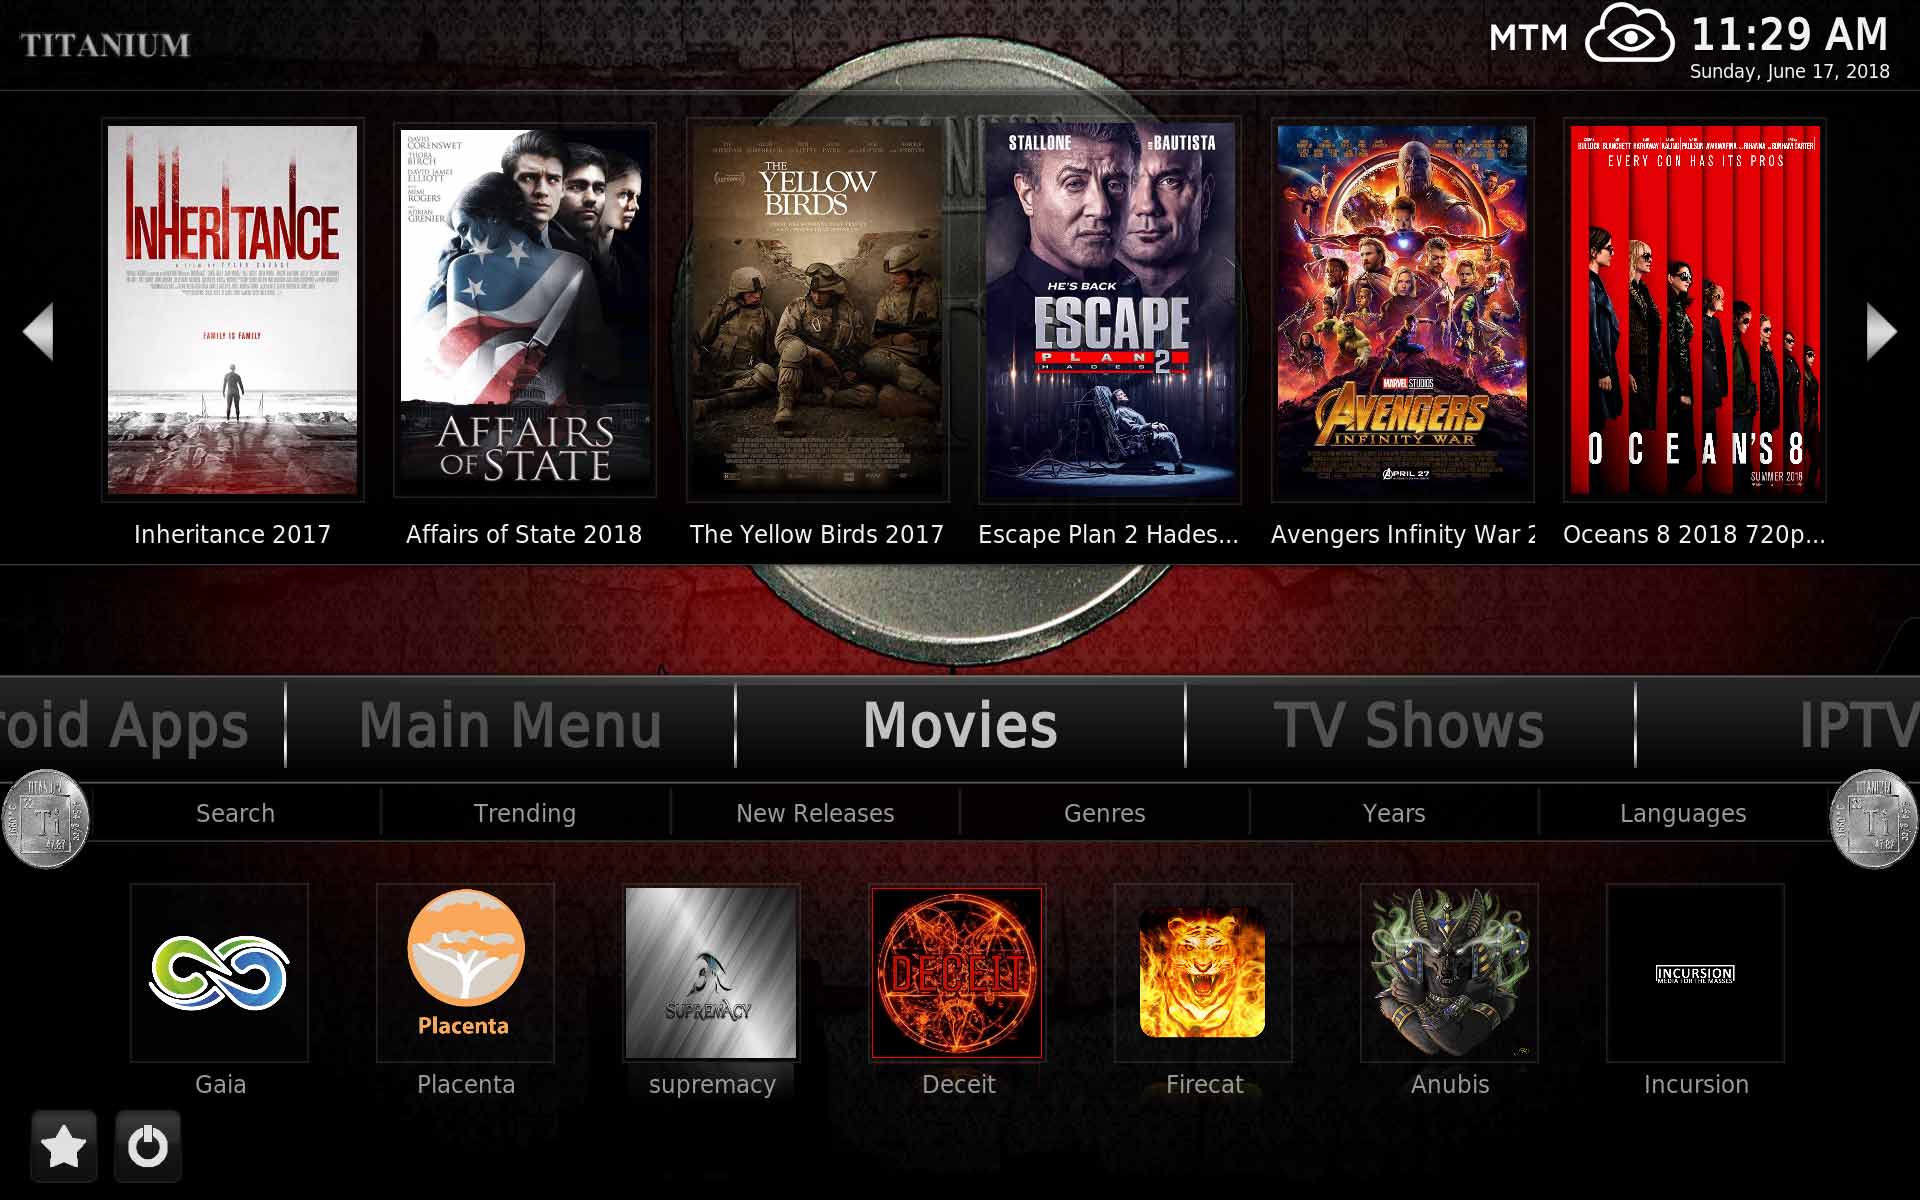Expand the Years filter dropdown

1393,812
